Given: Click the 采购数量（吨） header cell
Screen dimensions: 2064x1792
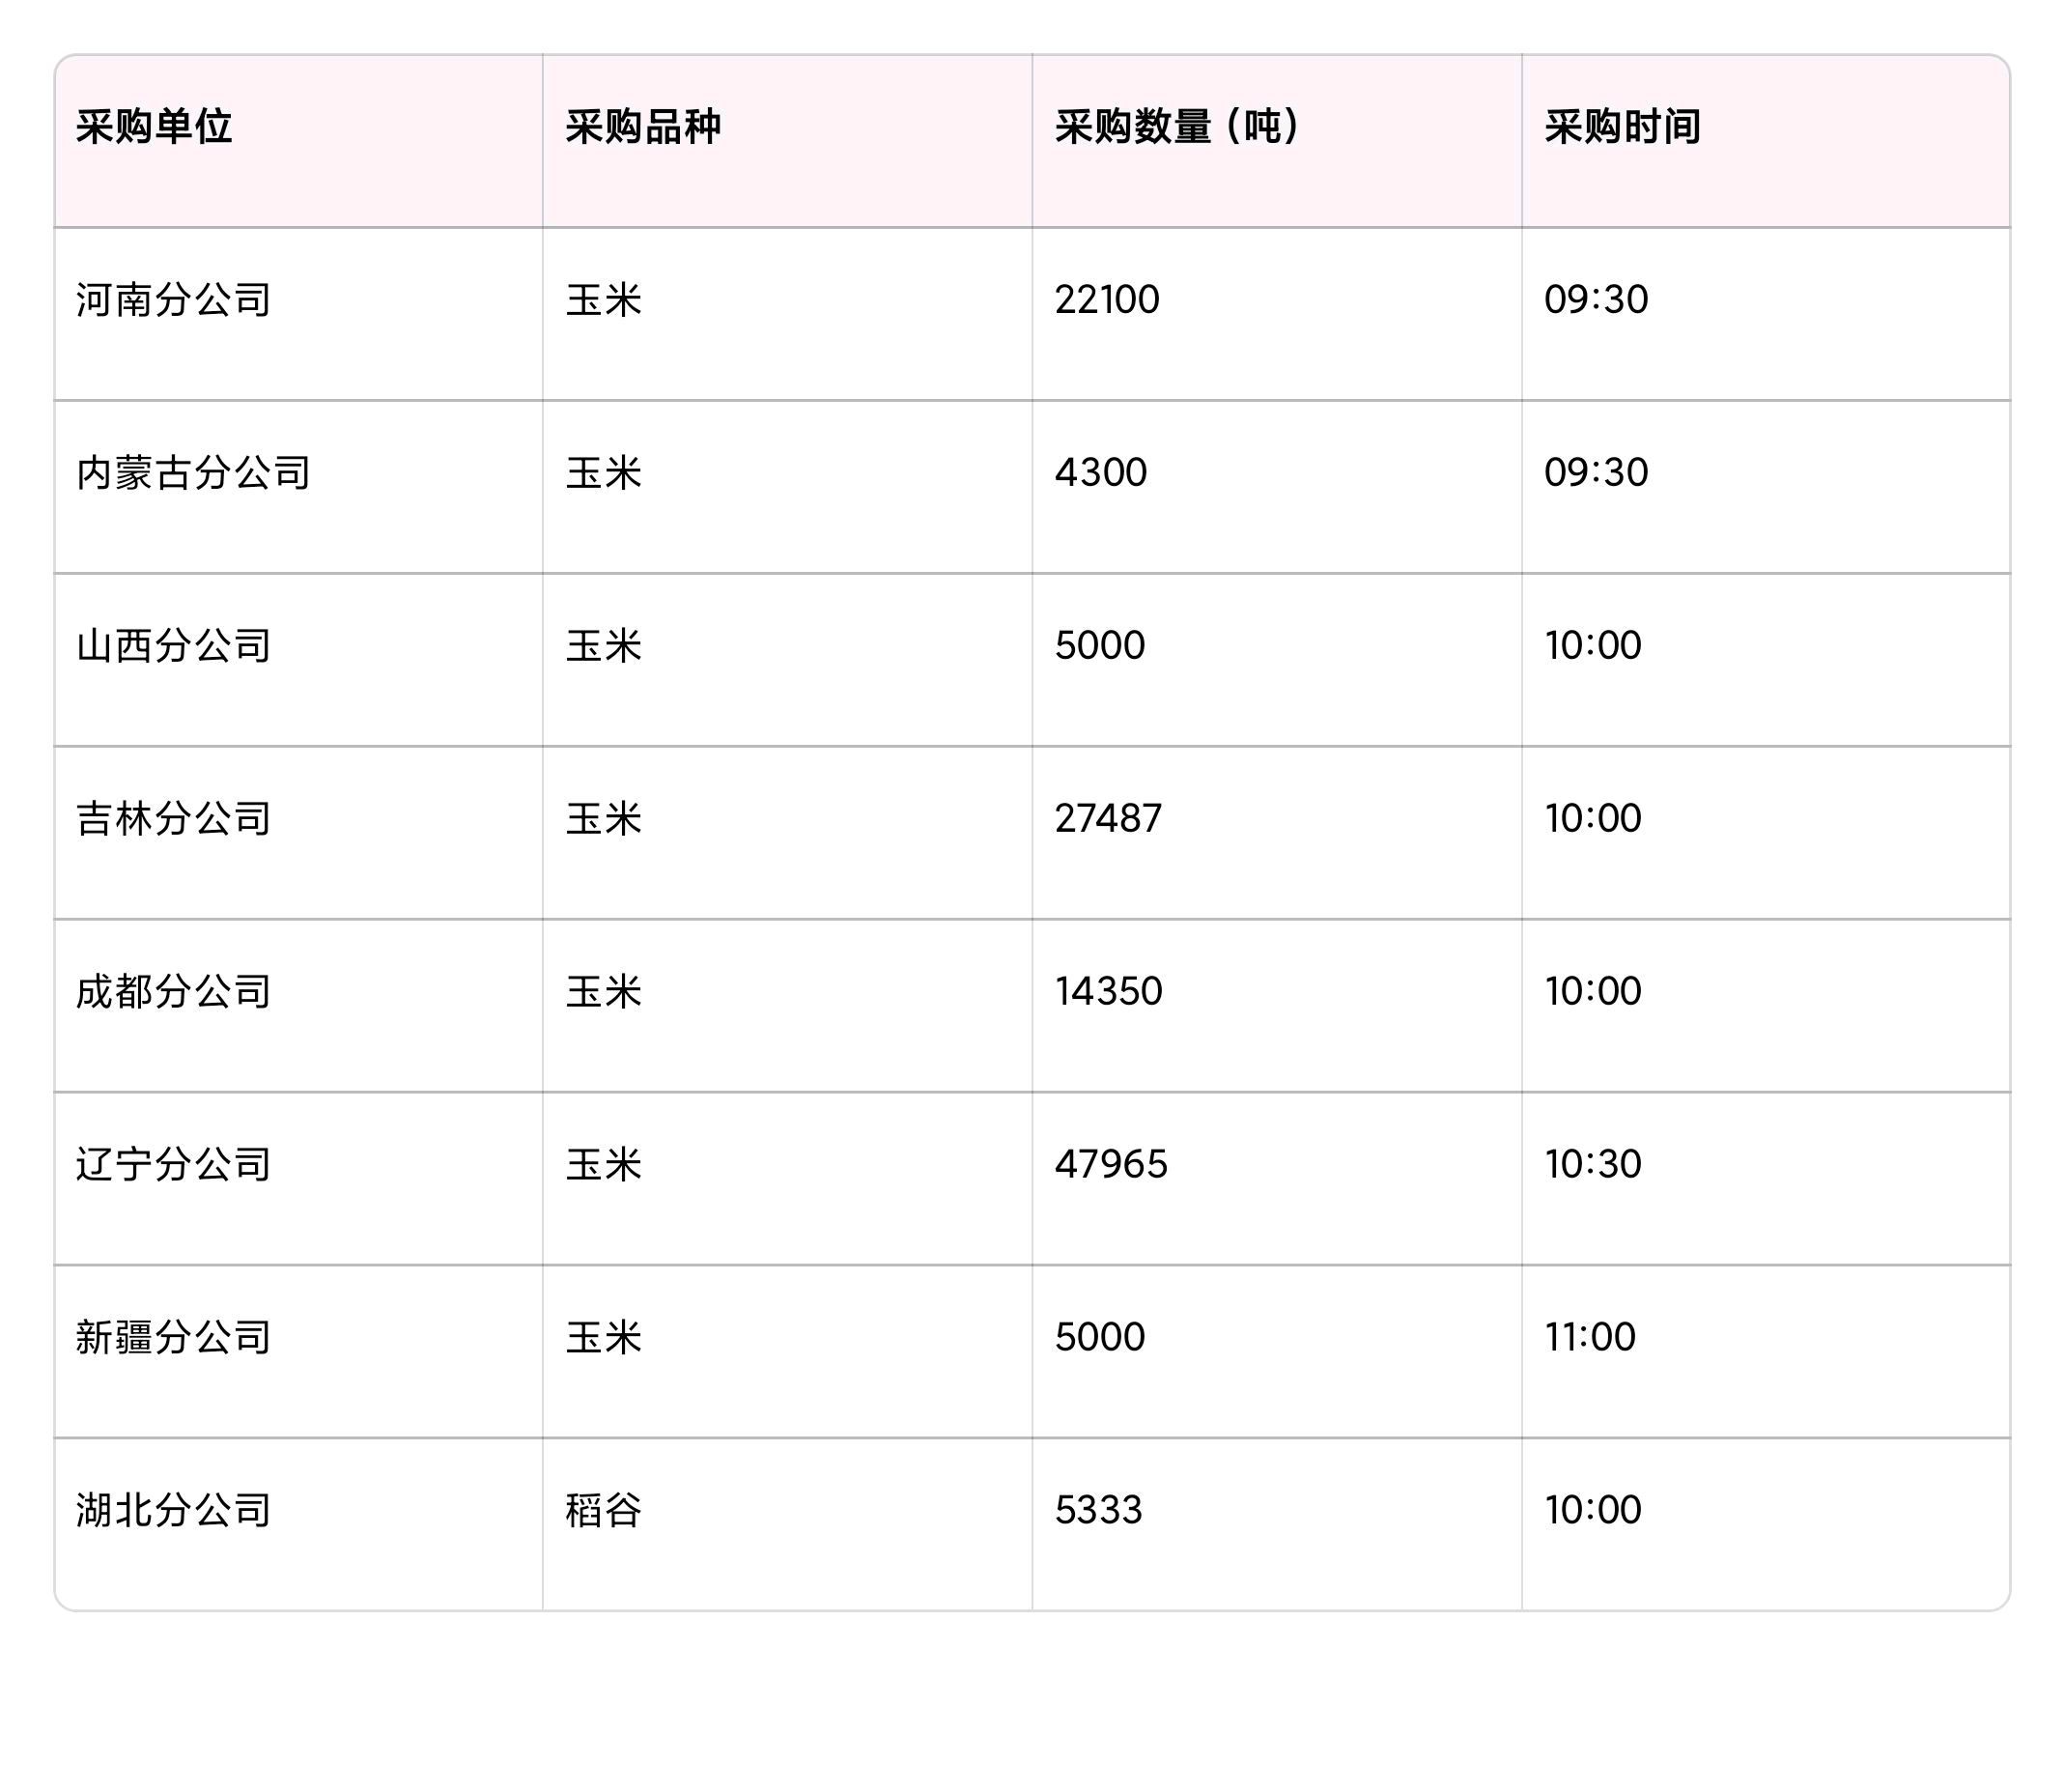Looking at the screenshot, I should (1177, 127).
